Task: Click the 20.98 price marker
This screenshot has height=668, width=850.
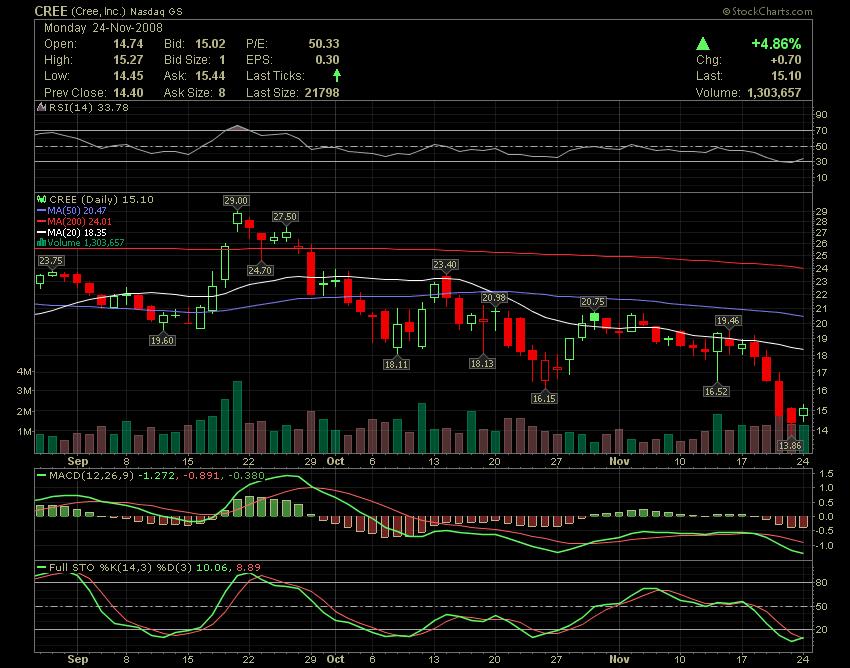Action: [x=494, y=298]
